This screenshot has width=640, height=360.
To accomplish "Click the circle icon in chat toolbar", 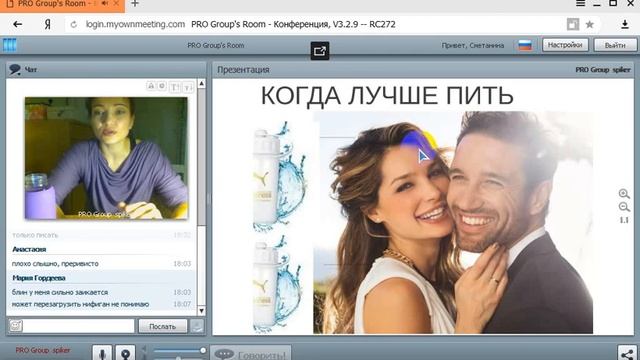I will (x=162, y=86).
